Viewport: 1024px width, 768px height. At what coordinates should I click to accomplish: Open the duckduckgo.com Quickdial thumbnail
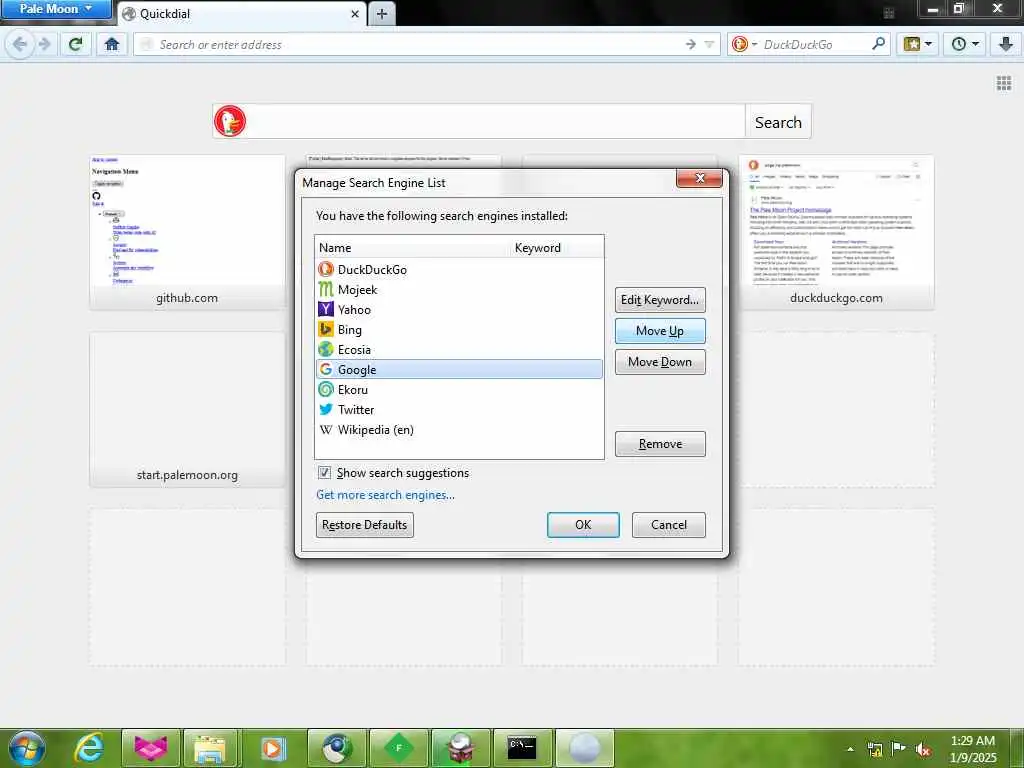(836, 232)
